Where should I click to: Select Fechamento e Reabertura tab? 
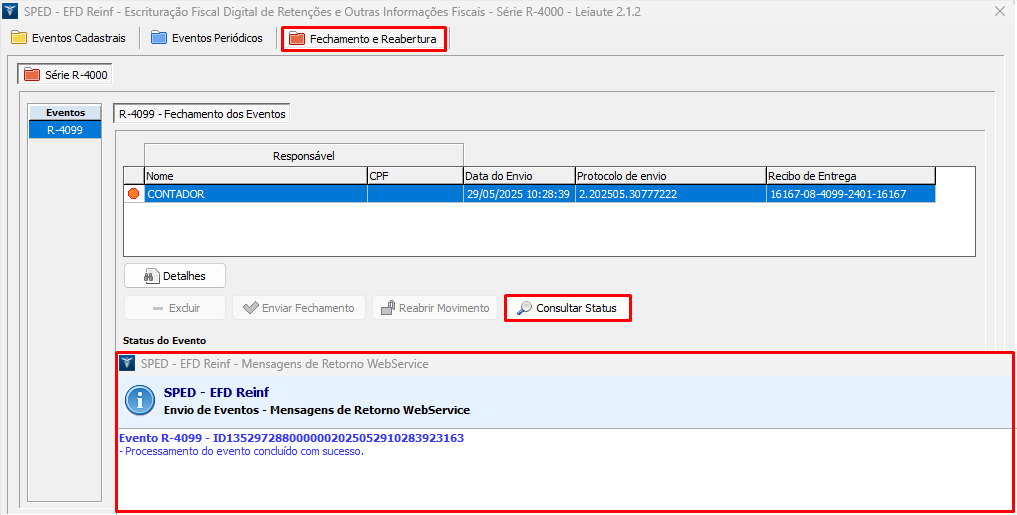(363, 39)
